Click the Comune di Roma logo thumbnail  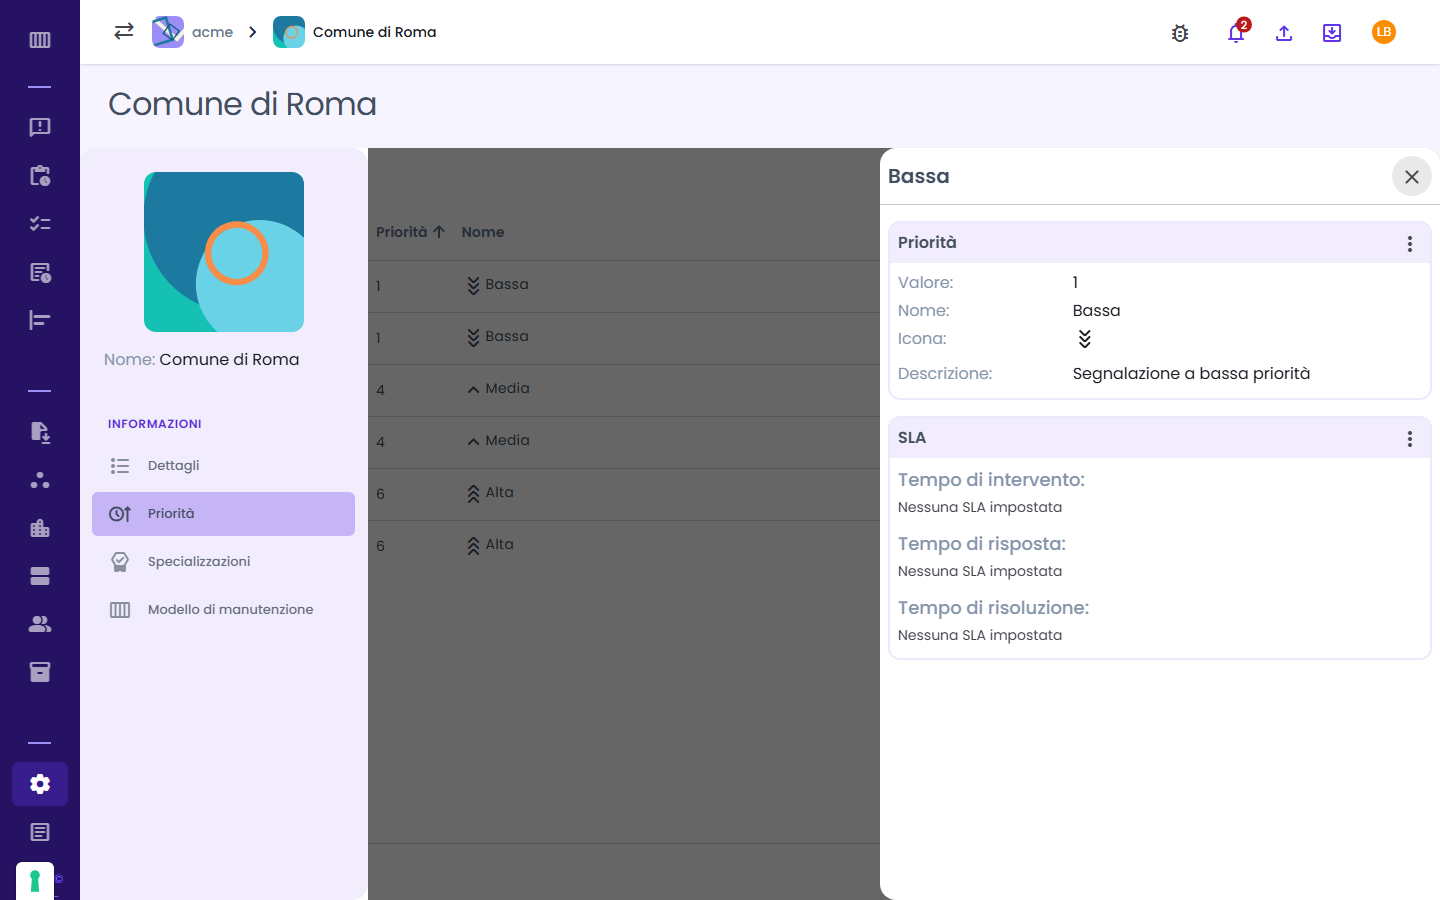pos(224,252)
